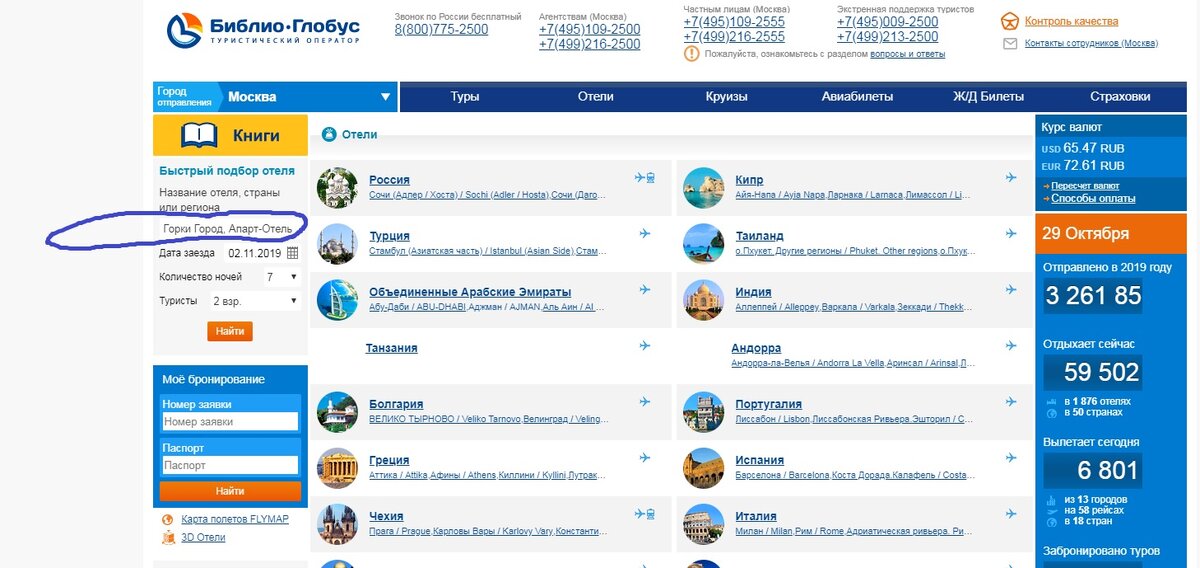Open the Туристы 2 взр. dropdown

pyautogui.click(x=254, y=300)
